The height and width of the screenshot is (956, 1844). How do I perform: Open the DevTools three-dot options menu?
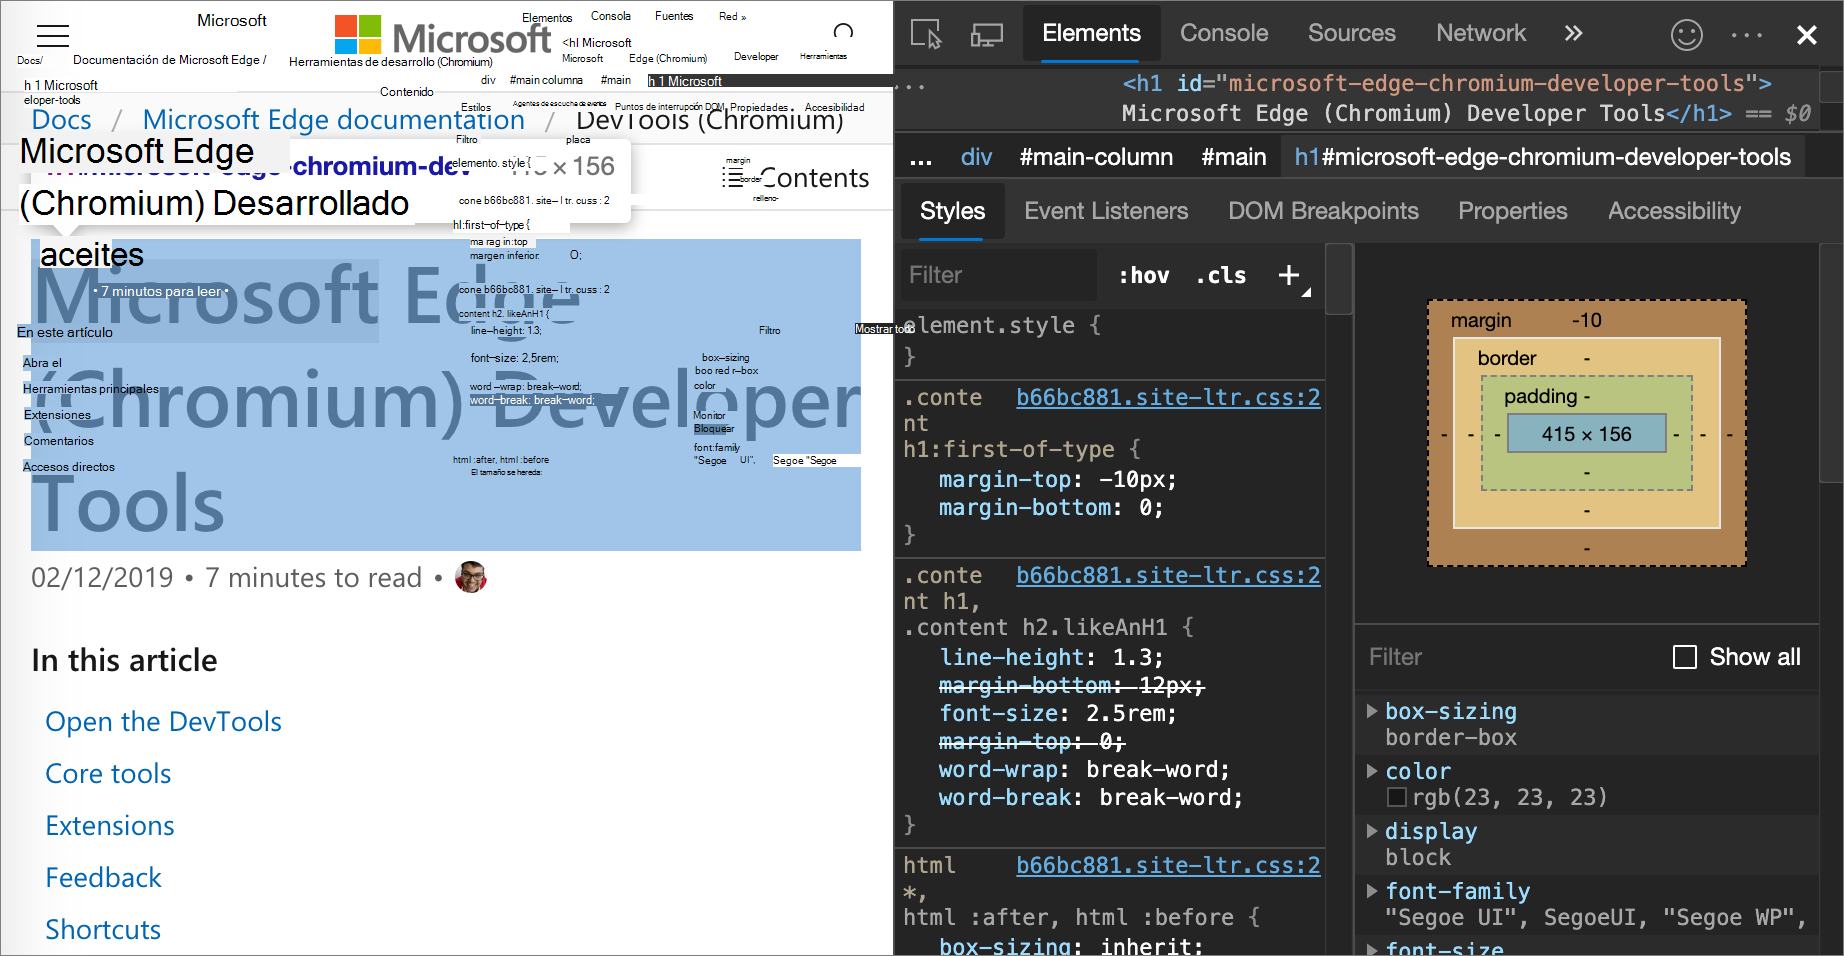point(1746,35)
